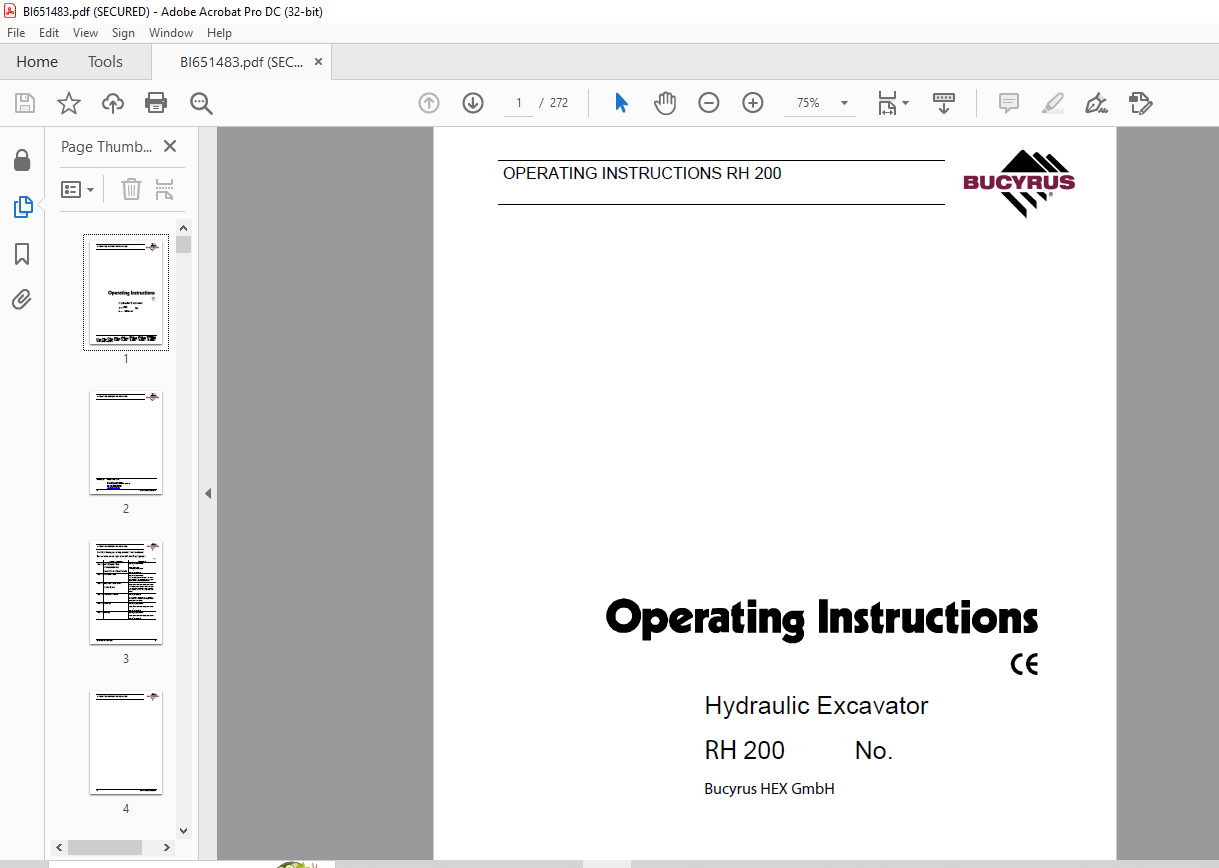1219x868 pixels.
Task: Open the Attachments paperclip pane
Action: (x=22, y=299)
